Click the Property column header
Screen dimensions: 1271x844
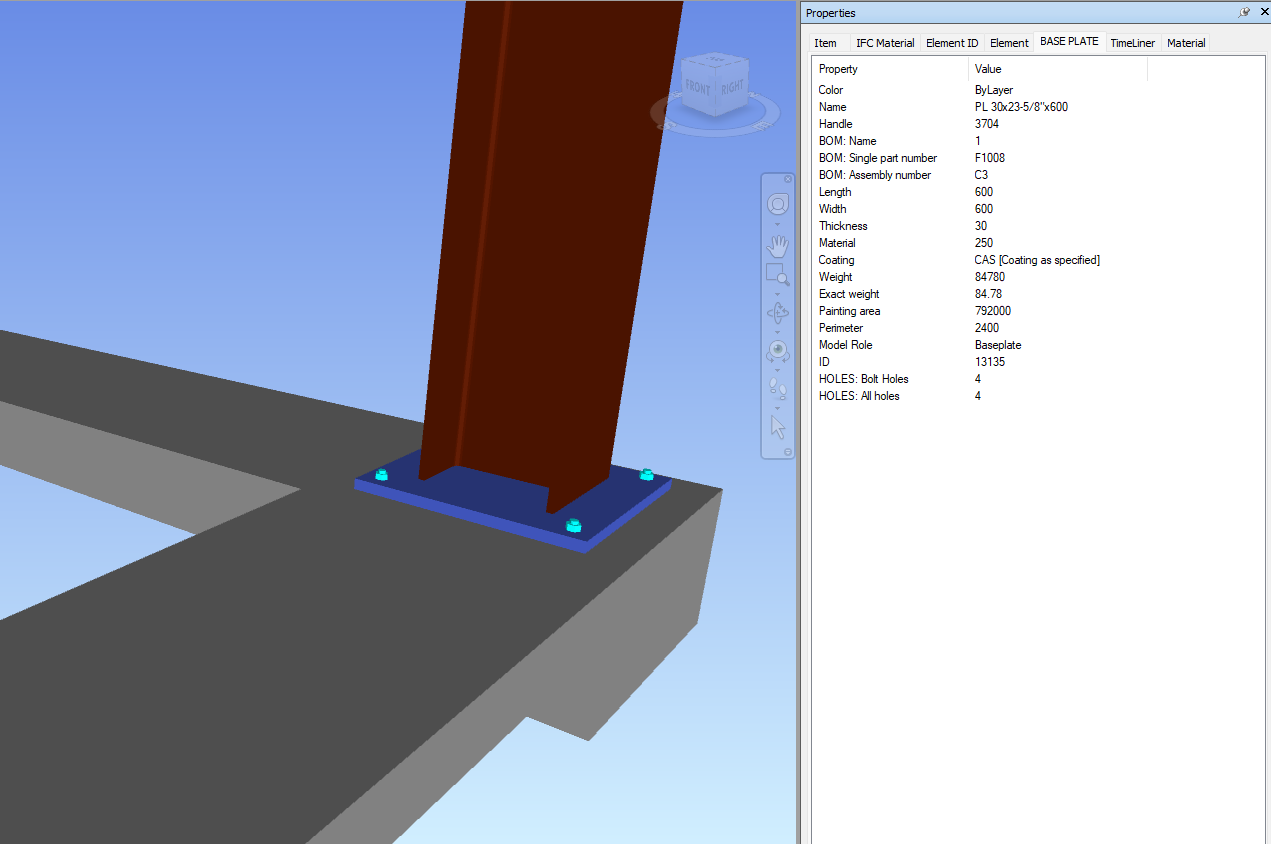pos(890,69)
